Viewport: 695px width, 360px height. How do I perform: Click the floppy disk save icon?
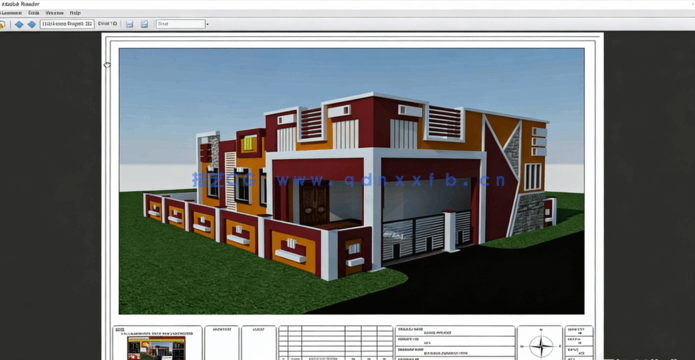click(129, 24)
